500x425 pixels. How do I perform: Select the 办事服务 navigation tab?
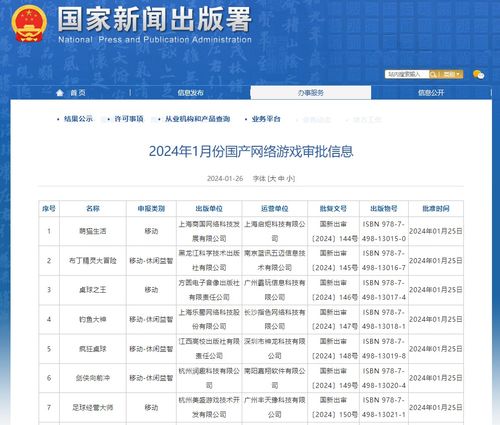click(x=311, y=93)
